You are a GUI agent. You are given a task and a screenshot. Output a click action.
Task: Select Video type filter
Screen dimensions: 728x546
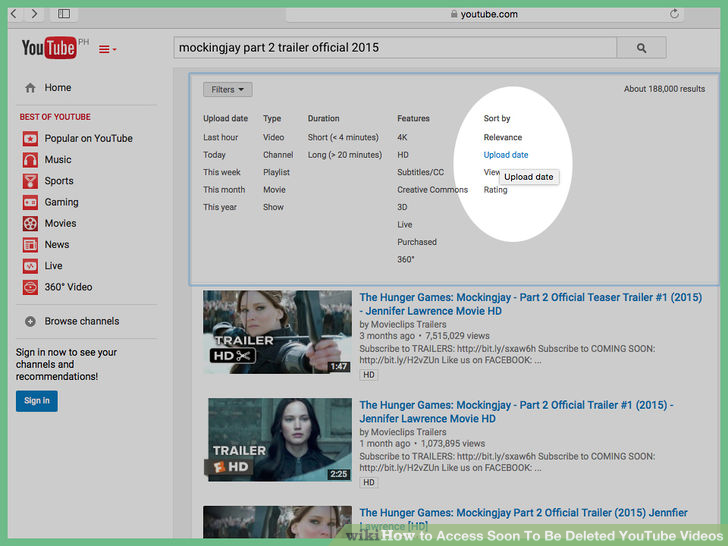pyautogui.click(x=273, y=137)
